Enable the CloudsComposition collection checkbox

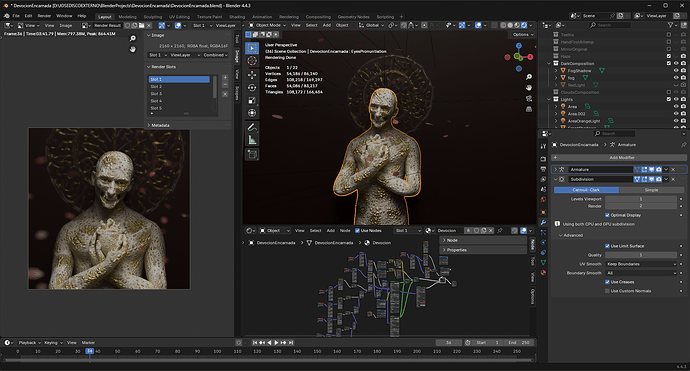coord(669,92)
